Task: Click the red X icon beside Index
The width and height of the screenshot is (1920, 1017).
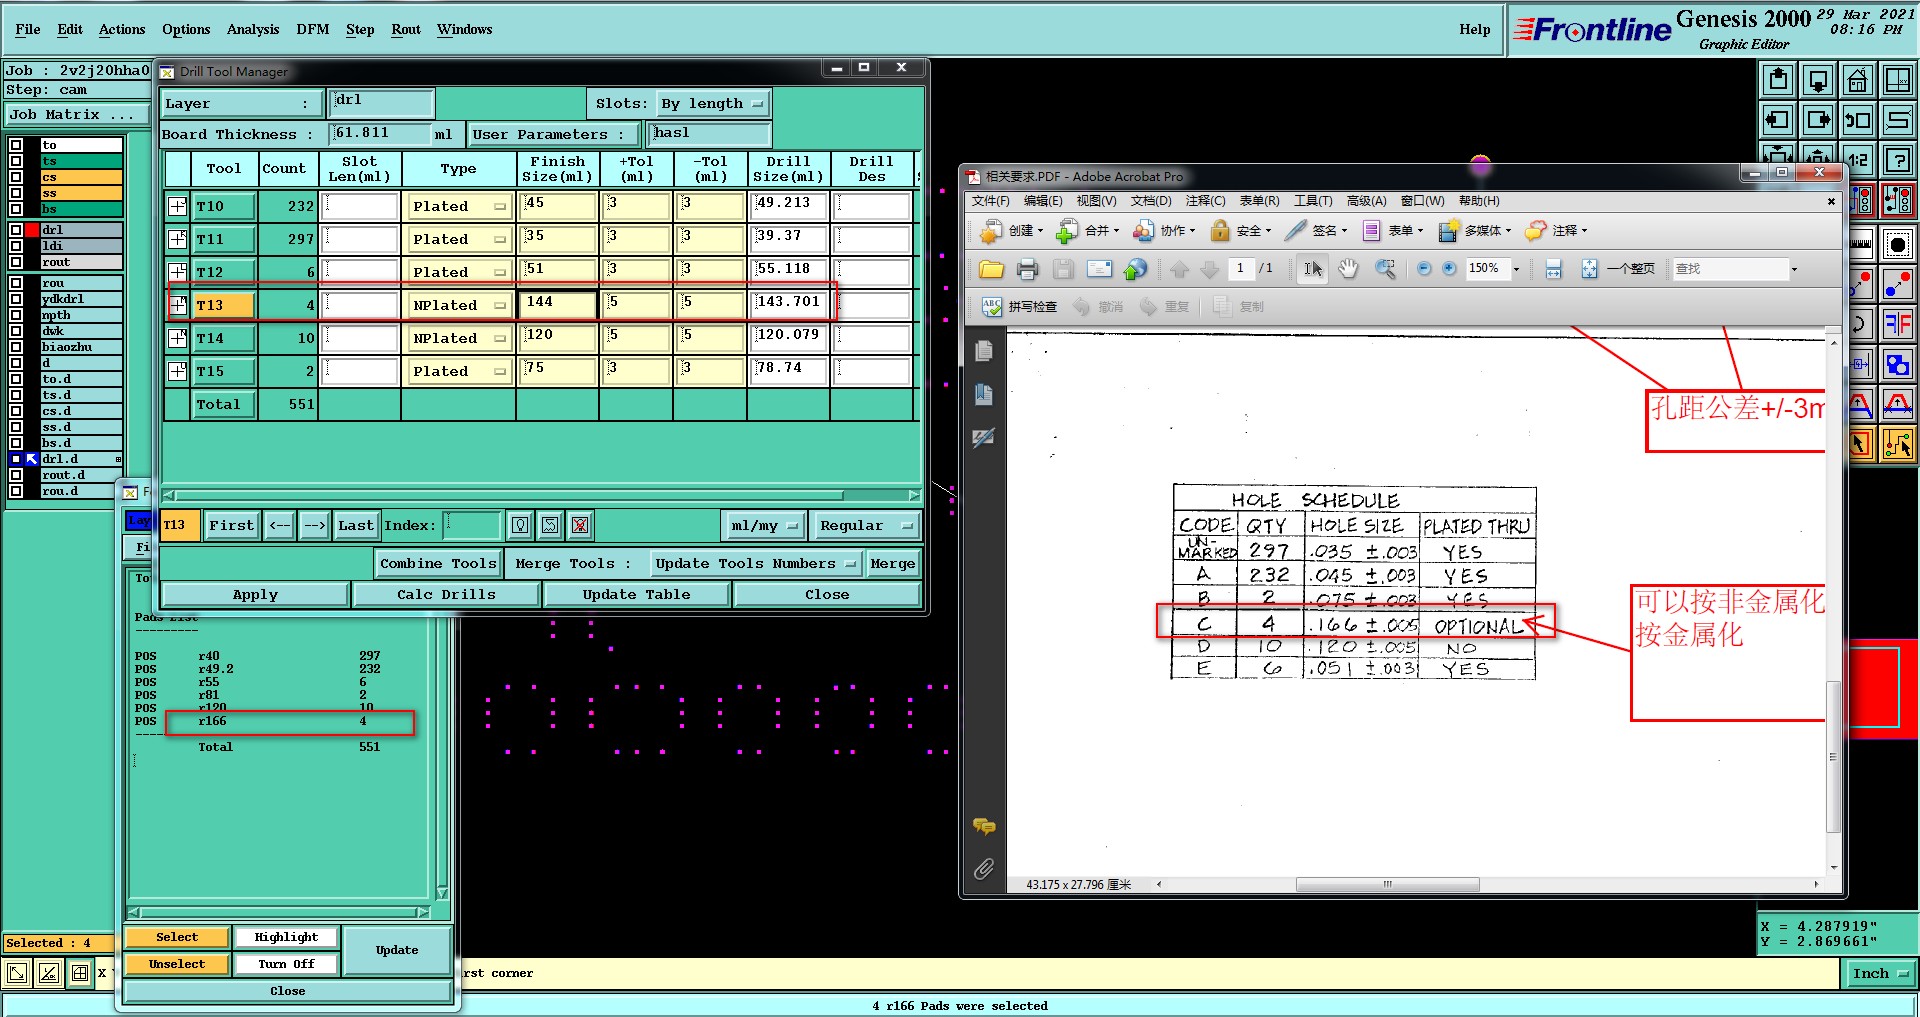Action: [580, 525]
